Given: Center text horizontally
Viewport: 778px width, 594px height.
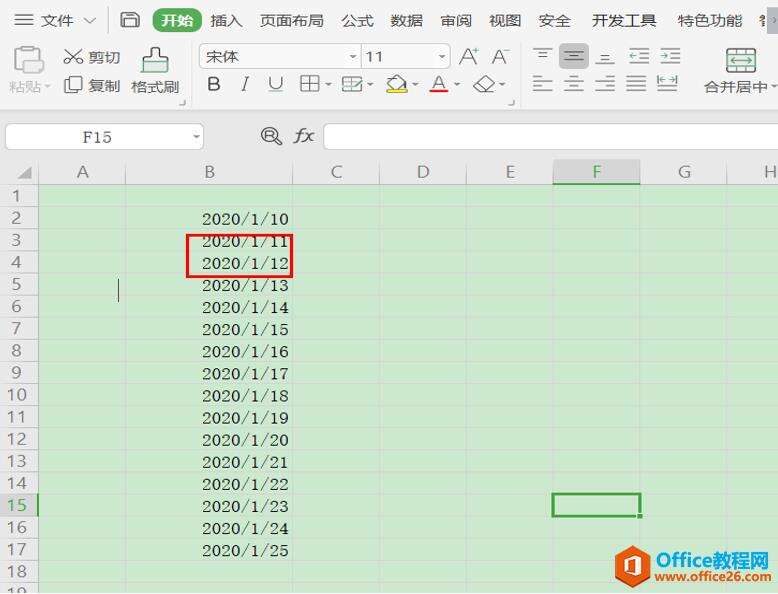Looking at the screenshot, I should point(574,84).
